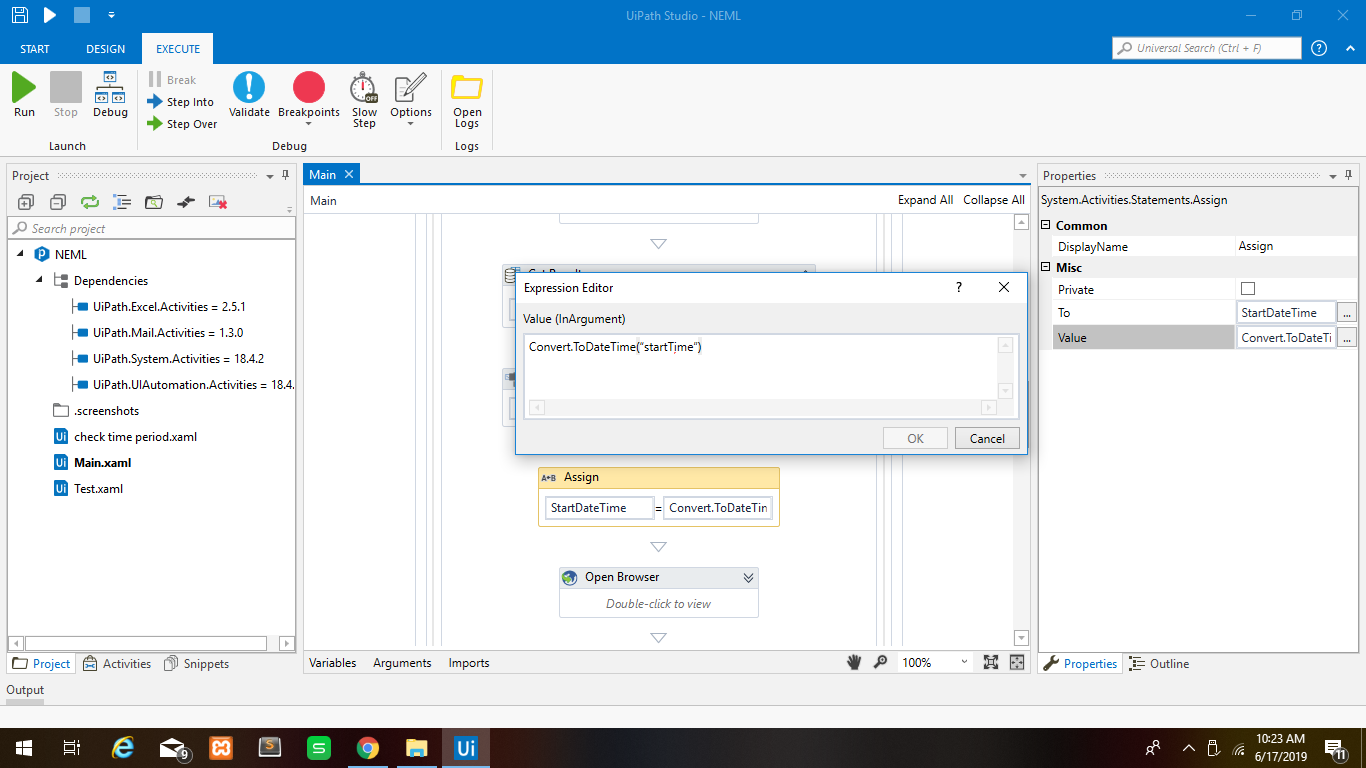Image resolution: width=1366 pixels, height=768 pixels.
Task: Collapse the Misc property section
Action: click(x=1046, y=267)
